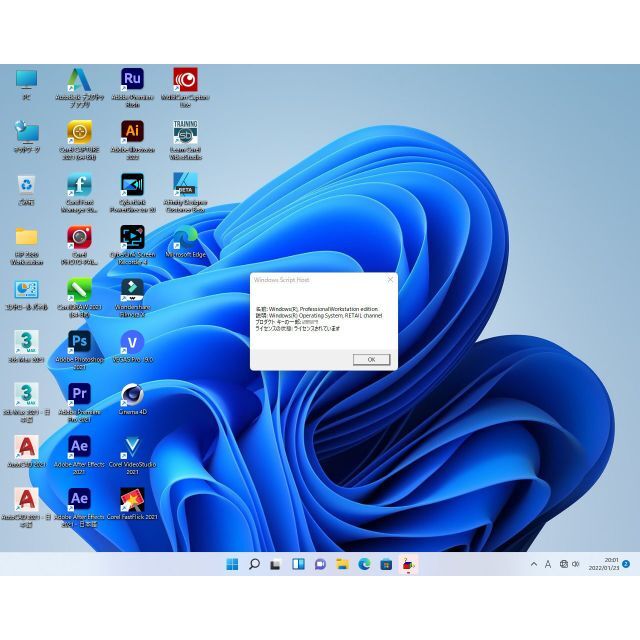Launch Adobe Premiere Rush shortcut
The image size is (640, 640).
pos(132,88)
